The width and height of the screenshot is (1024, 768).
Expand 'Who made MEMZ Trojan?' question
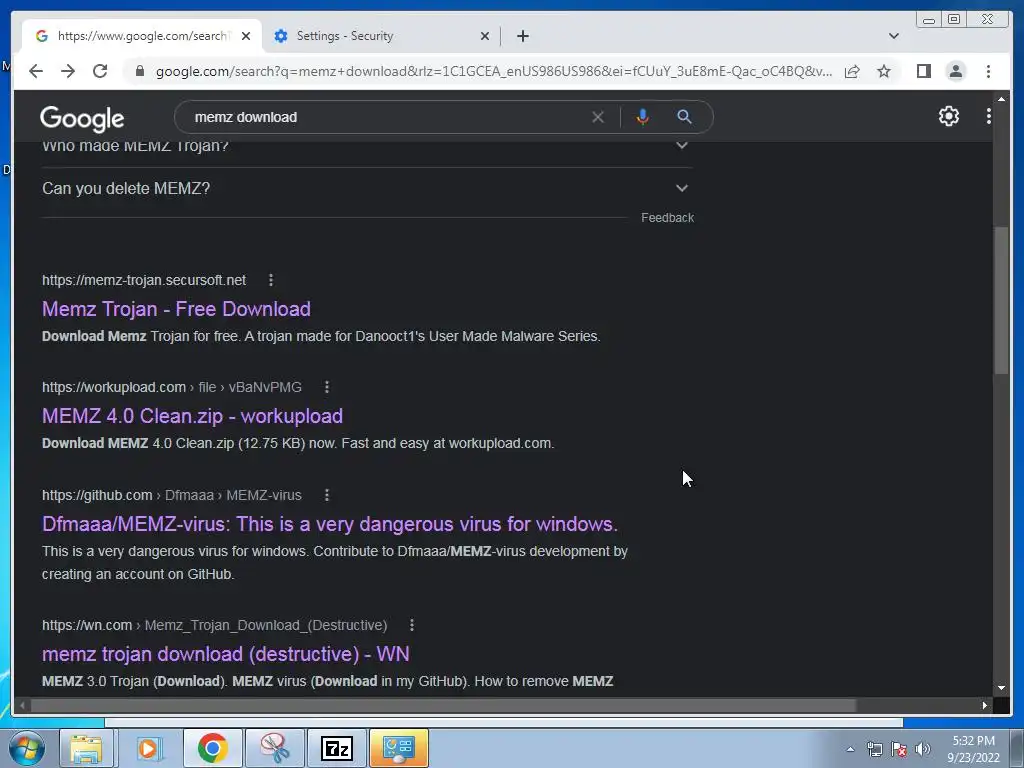coord(367,149)
